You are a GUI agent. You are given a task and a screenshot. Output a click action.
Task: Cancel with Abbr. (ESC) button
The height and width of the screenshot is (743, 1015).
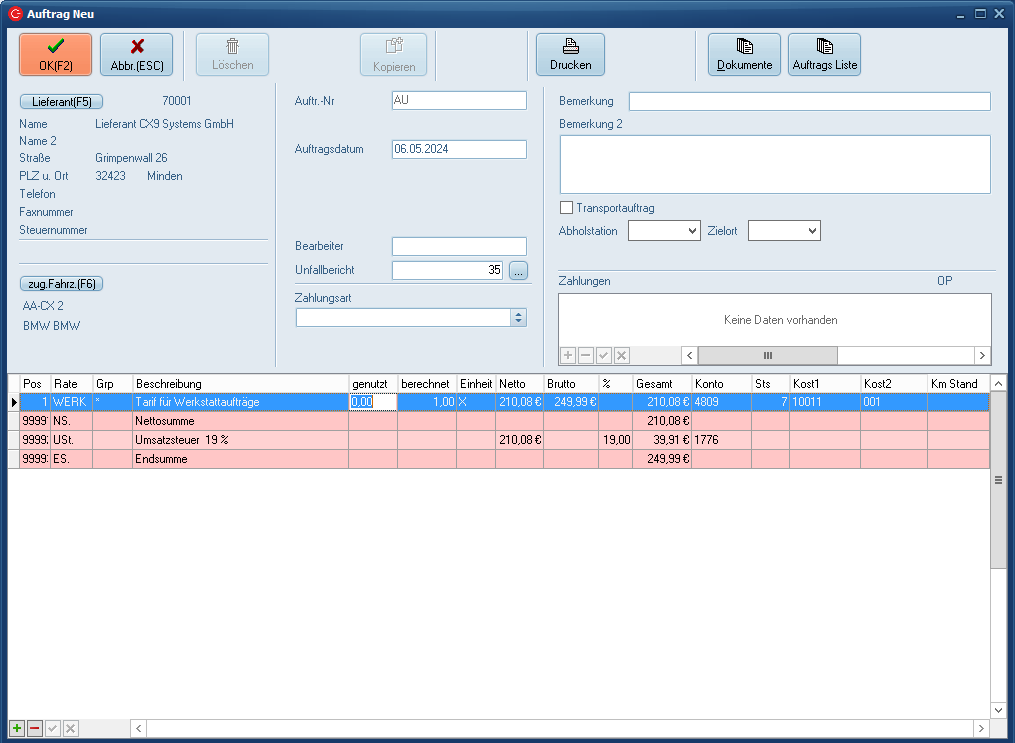pos(137,54)
